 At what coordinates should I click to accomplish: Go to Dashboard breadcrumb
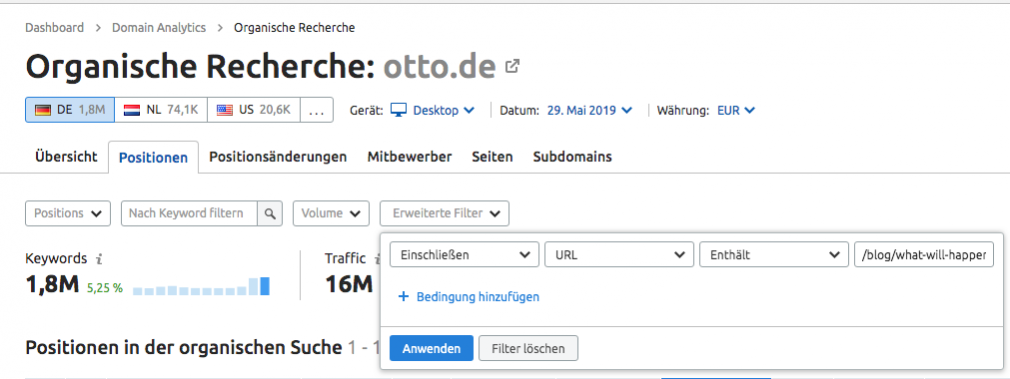[55, 28]
